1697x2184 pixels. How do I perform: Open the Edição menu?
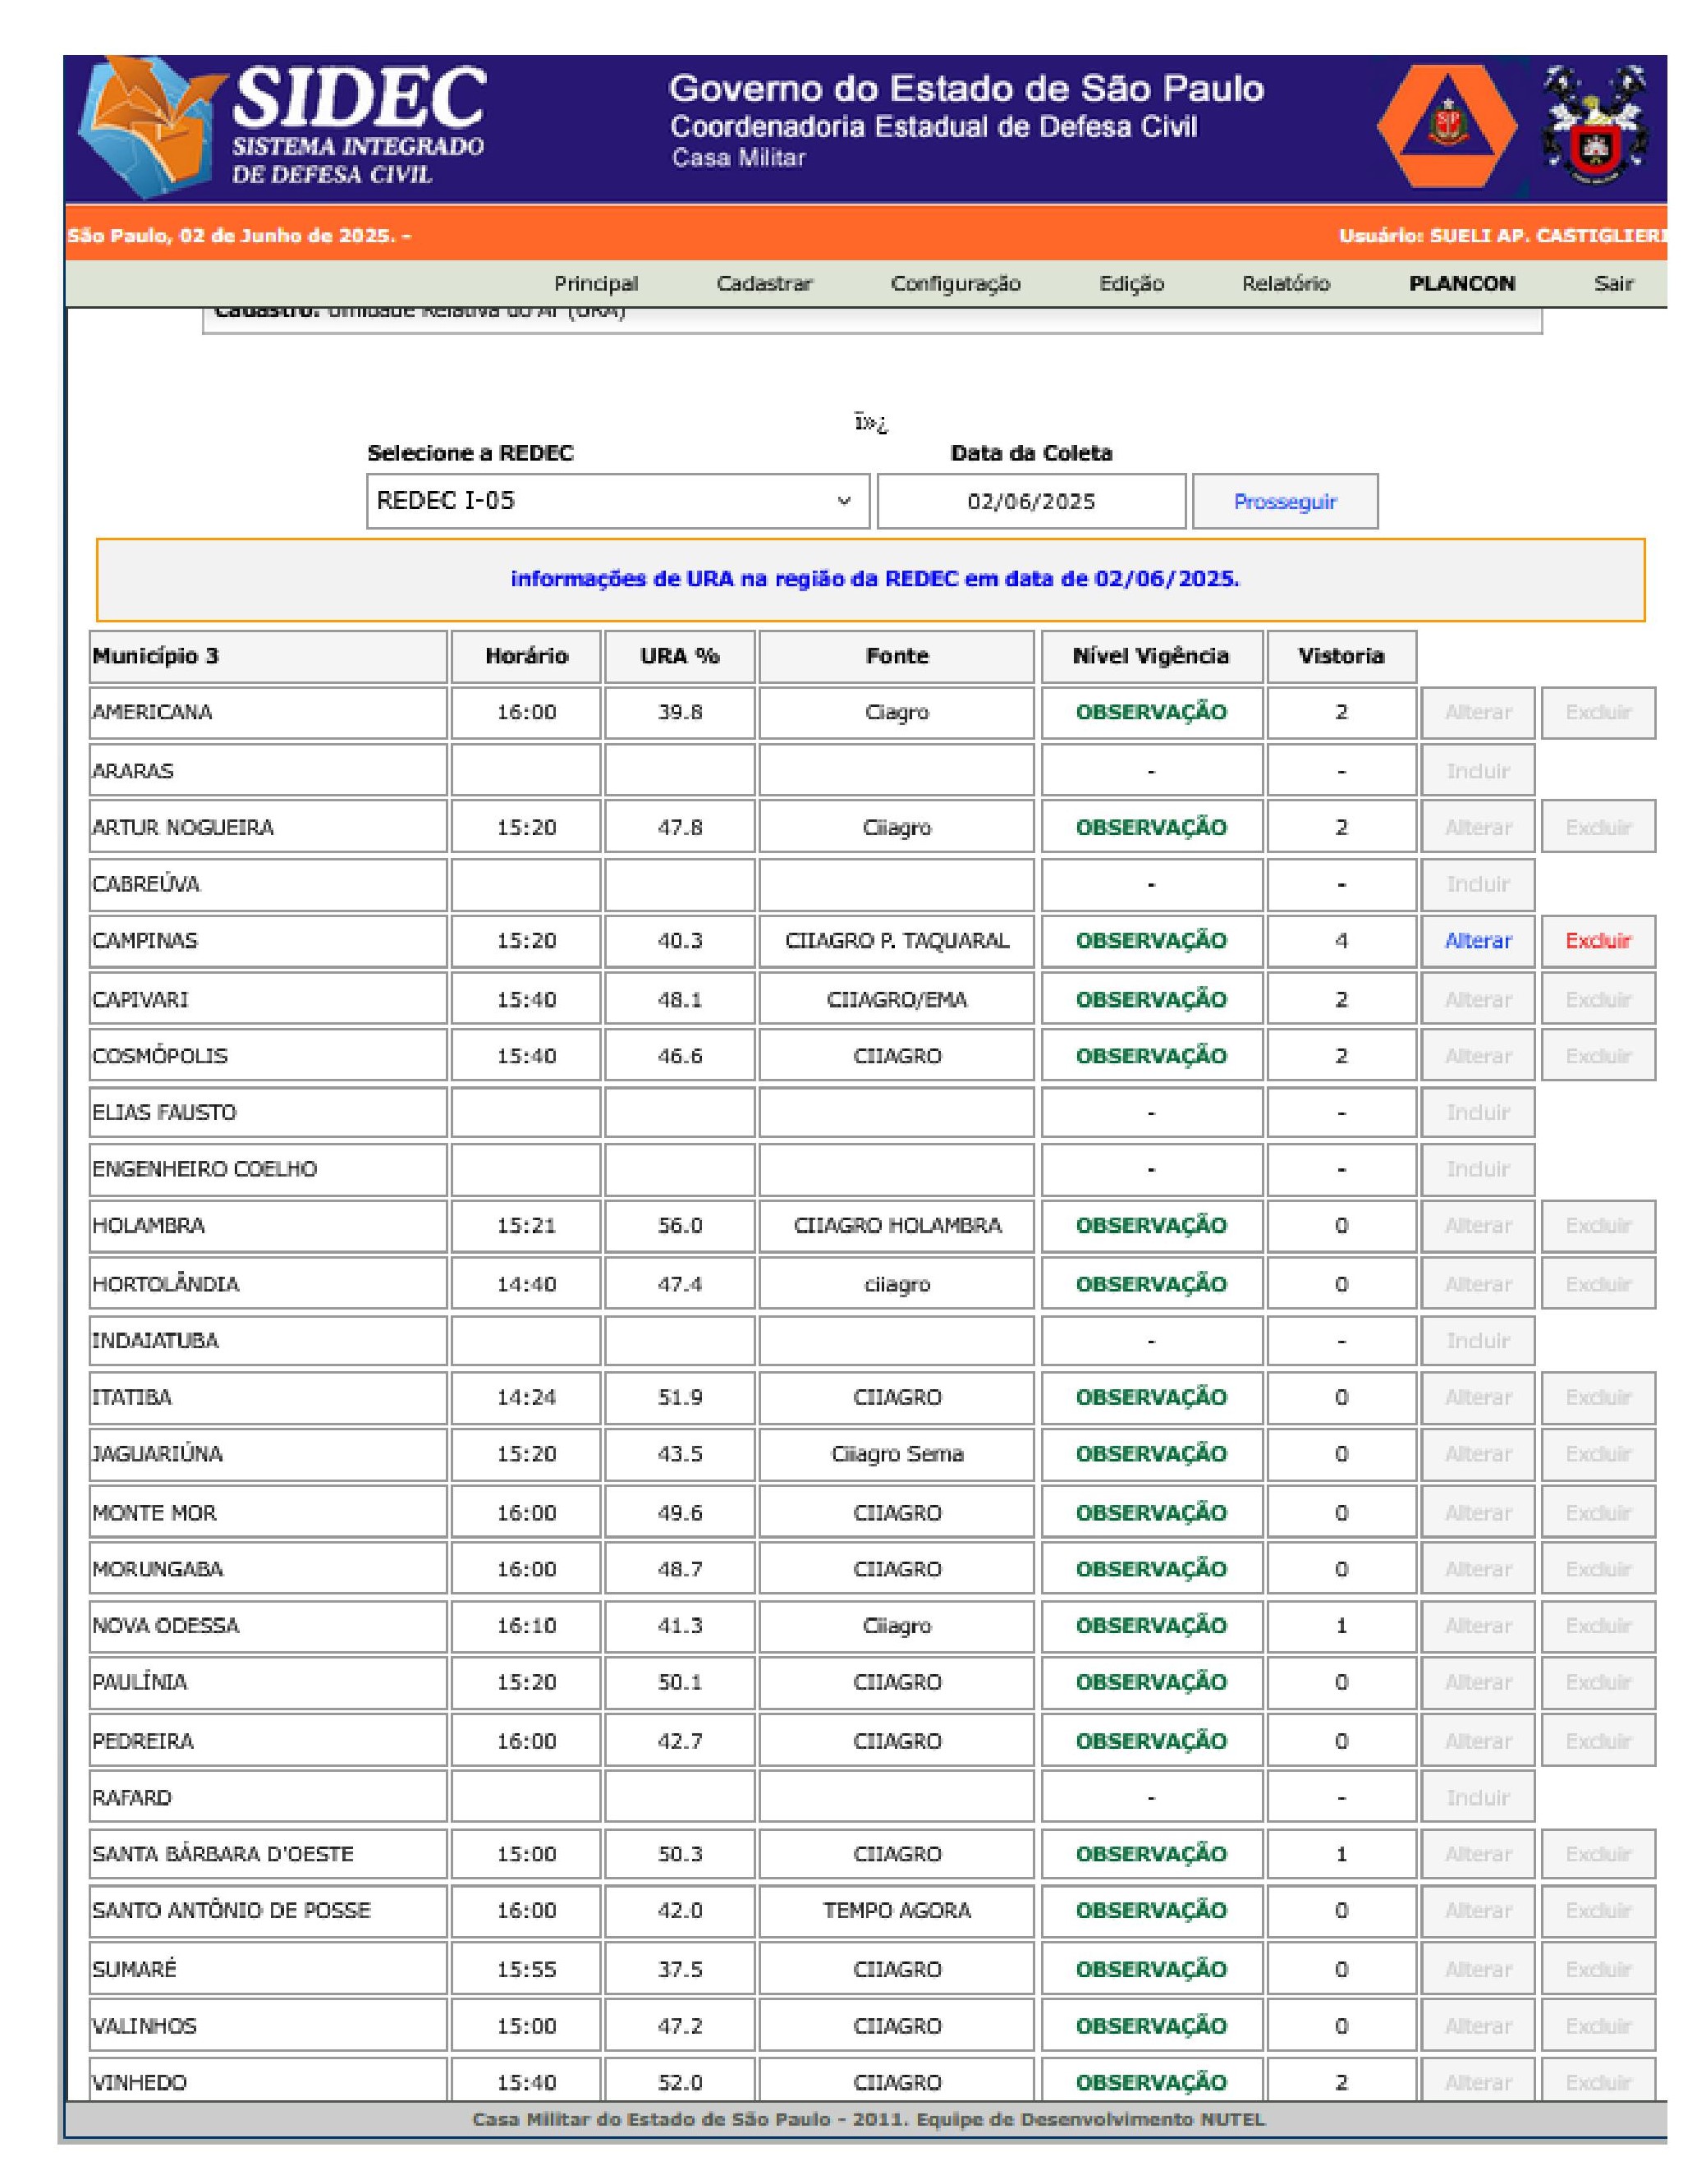point(1131,283)
